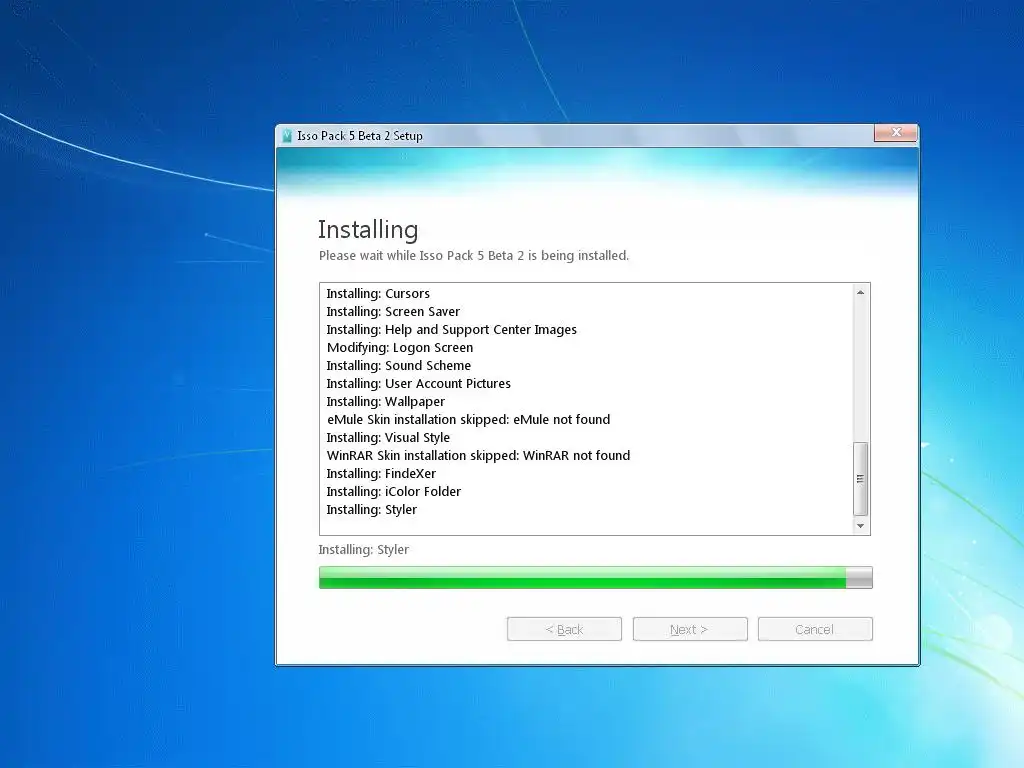This screenshot has width=1024, height=768.
Task: Select the 'Installing: FindeXer' log line
Action: tap(381, 473)
